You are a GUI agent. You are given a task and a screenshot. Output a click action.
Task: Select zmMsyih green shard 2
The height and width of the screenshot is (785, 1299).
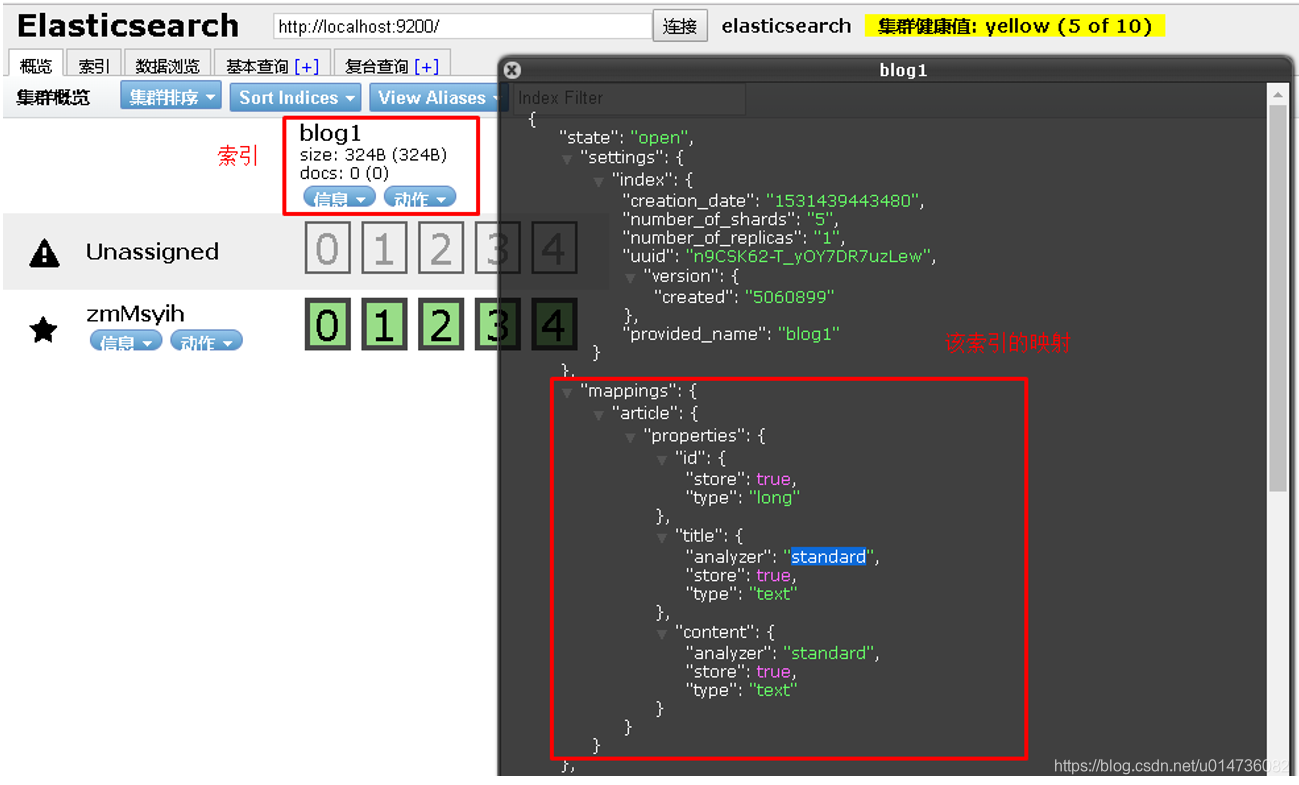[x=441, y=325]
